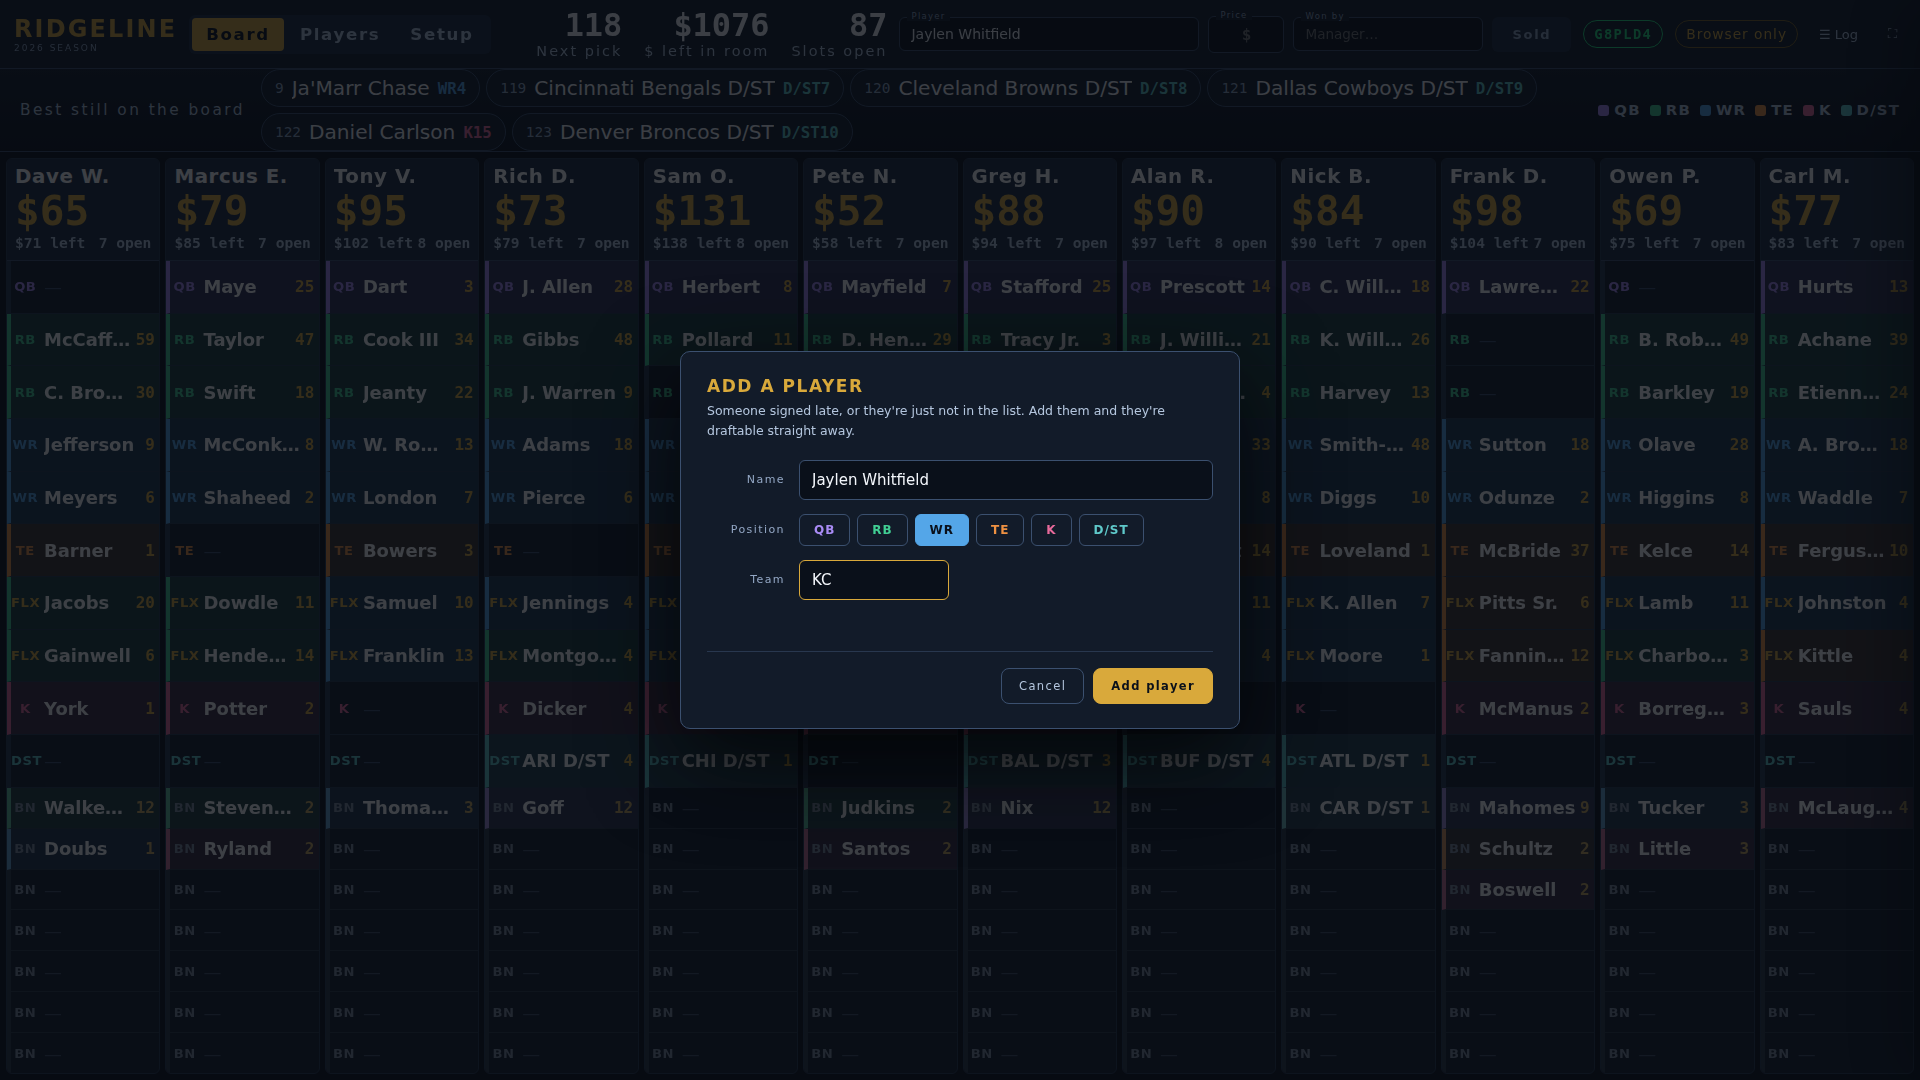Click the WR legend color swatch

click(x=1705, y=111)
